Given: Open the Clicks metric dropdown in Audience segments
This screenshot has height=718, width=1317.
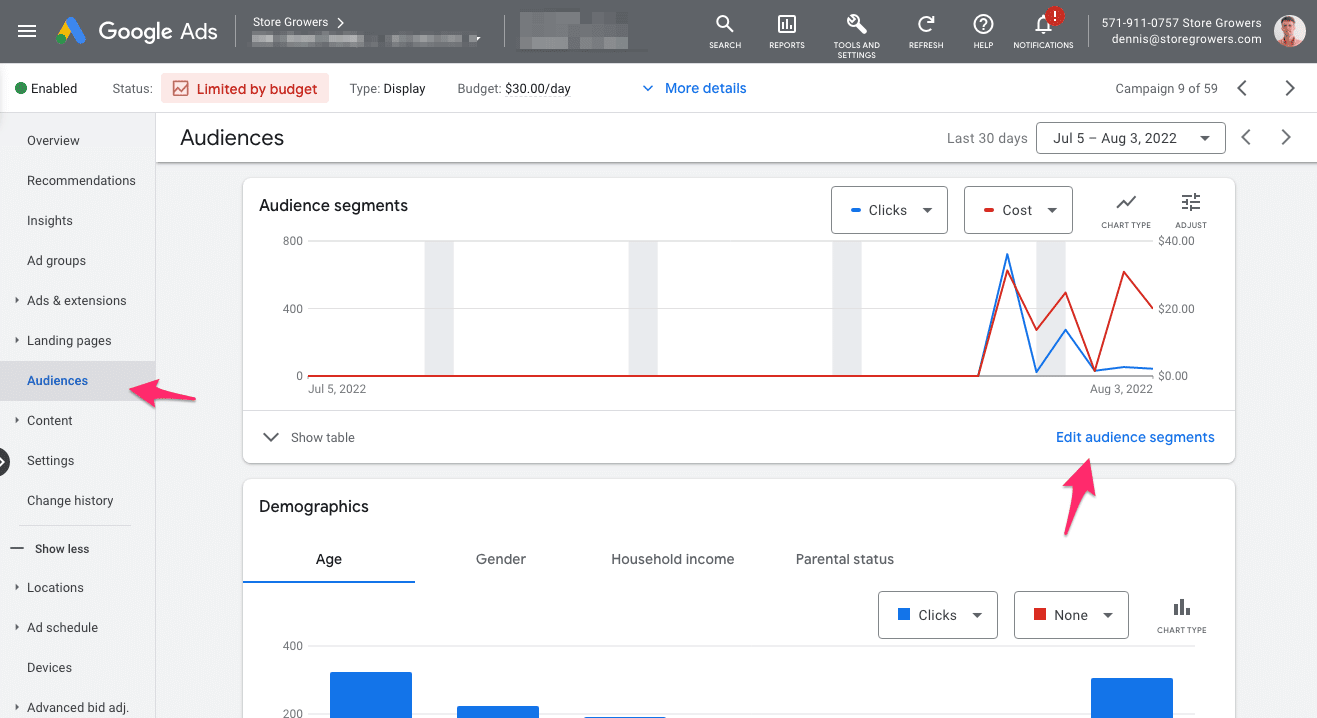Looking at the screenshot, I should [889, 210].
